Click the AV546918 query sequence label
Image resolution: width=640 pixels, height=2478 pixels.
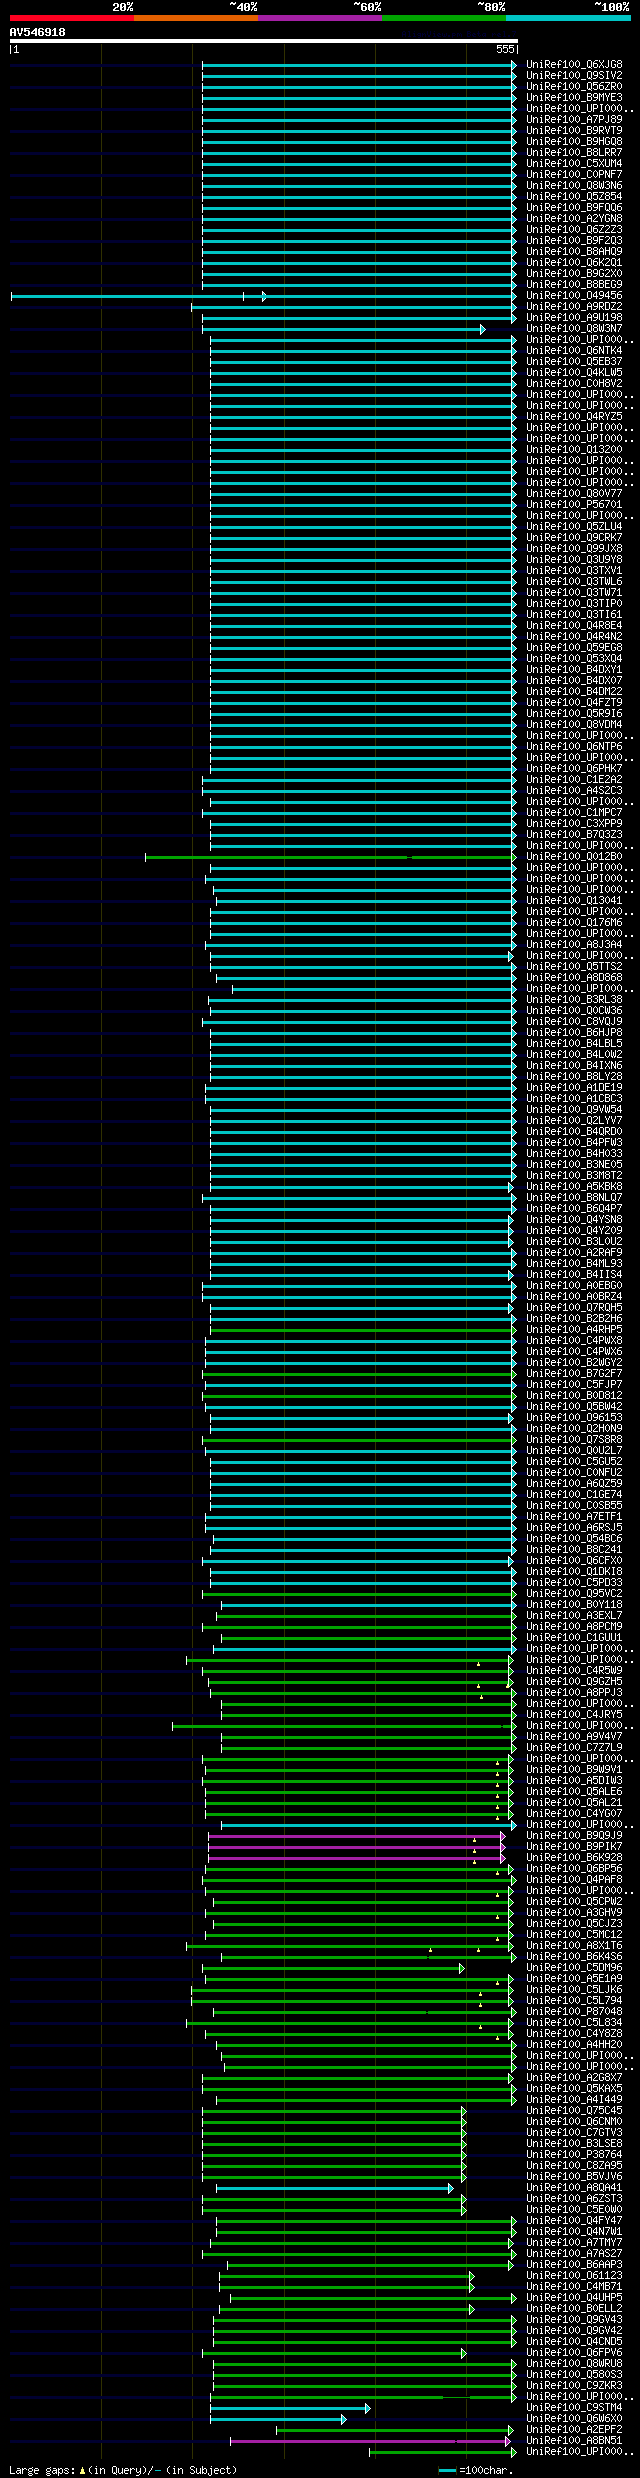[38, 32]
